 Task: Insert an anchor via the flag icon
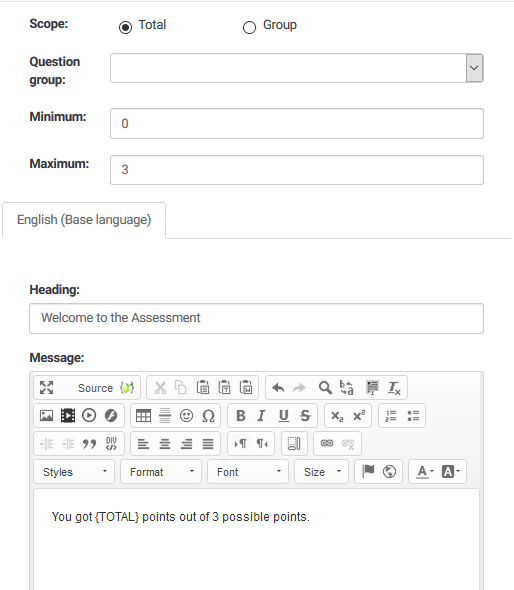coord(368,471)
